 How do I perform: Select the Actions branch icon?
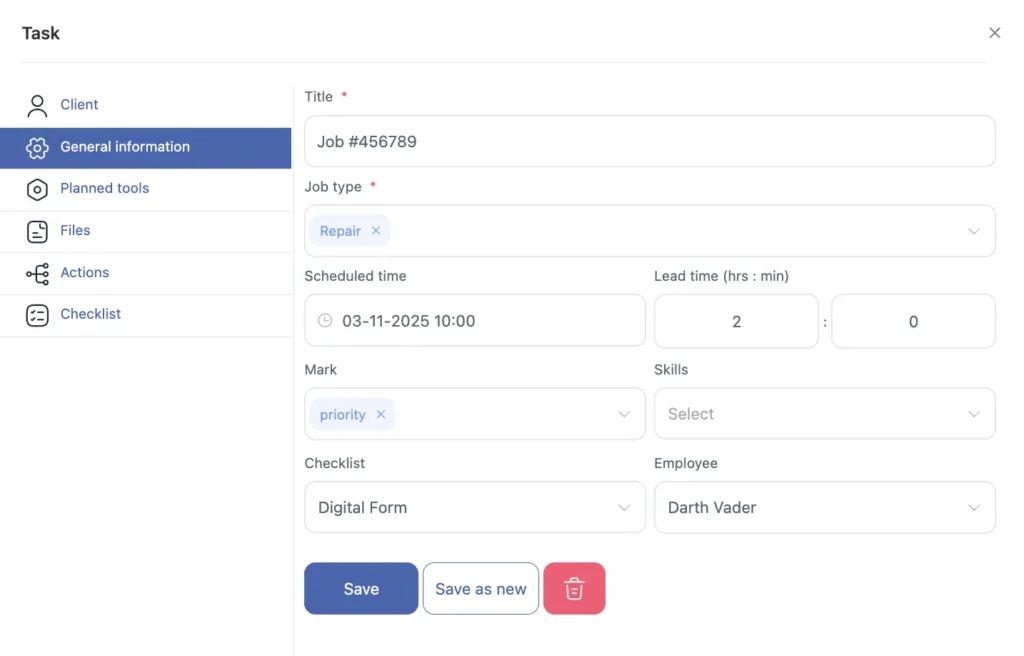point(37,272)
